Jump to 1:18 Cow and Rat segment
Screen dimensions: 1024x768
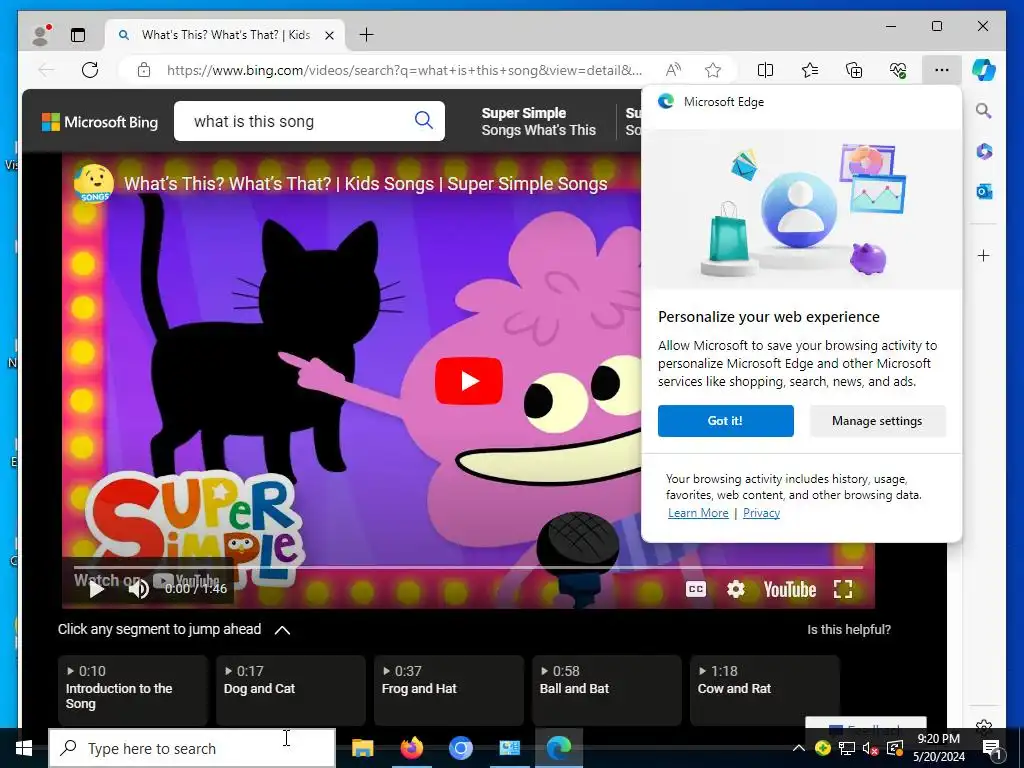[765, 690]
